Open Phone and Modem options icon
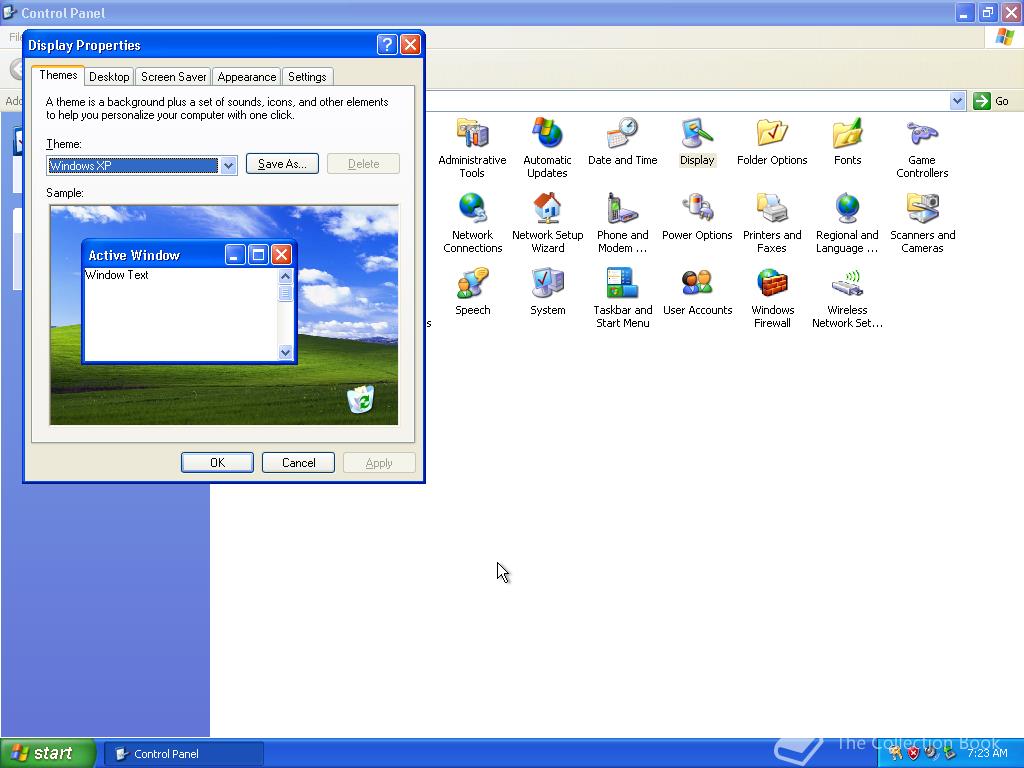The image size is (1024, 768). (x=622, y=208)
